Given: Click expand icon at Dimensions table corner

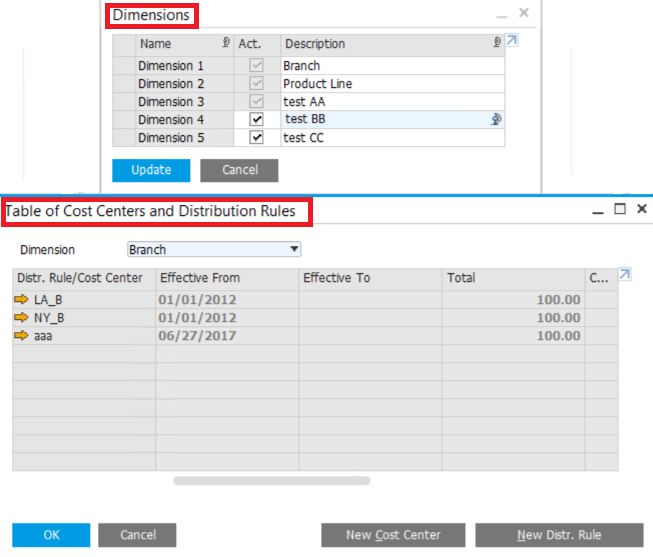Looking at the screenshot, I should [513, 42].
